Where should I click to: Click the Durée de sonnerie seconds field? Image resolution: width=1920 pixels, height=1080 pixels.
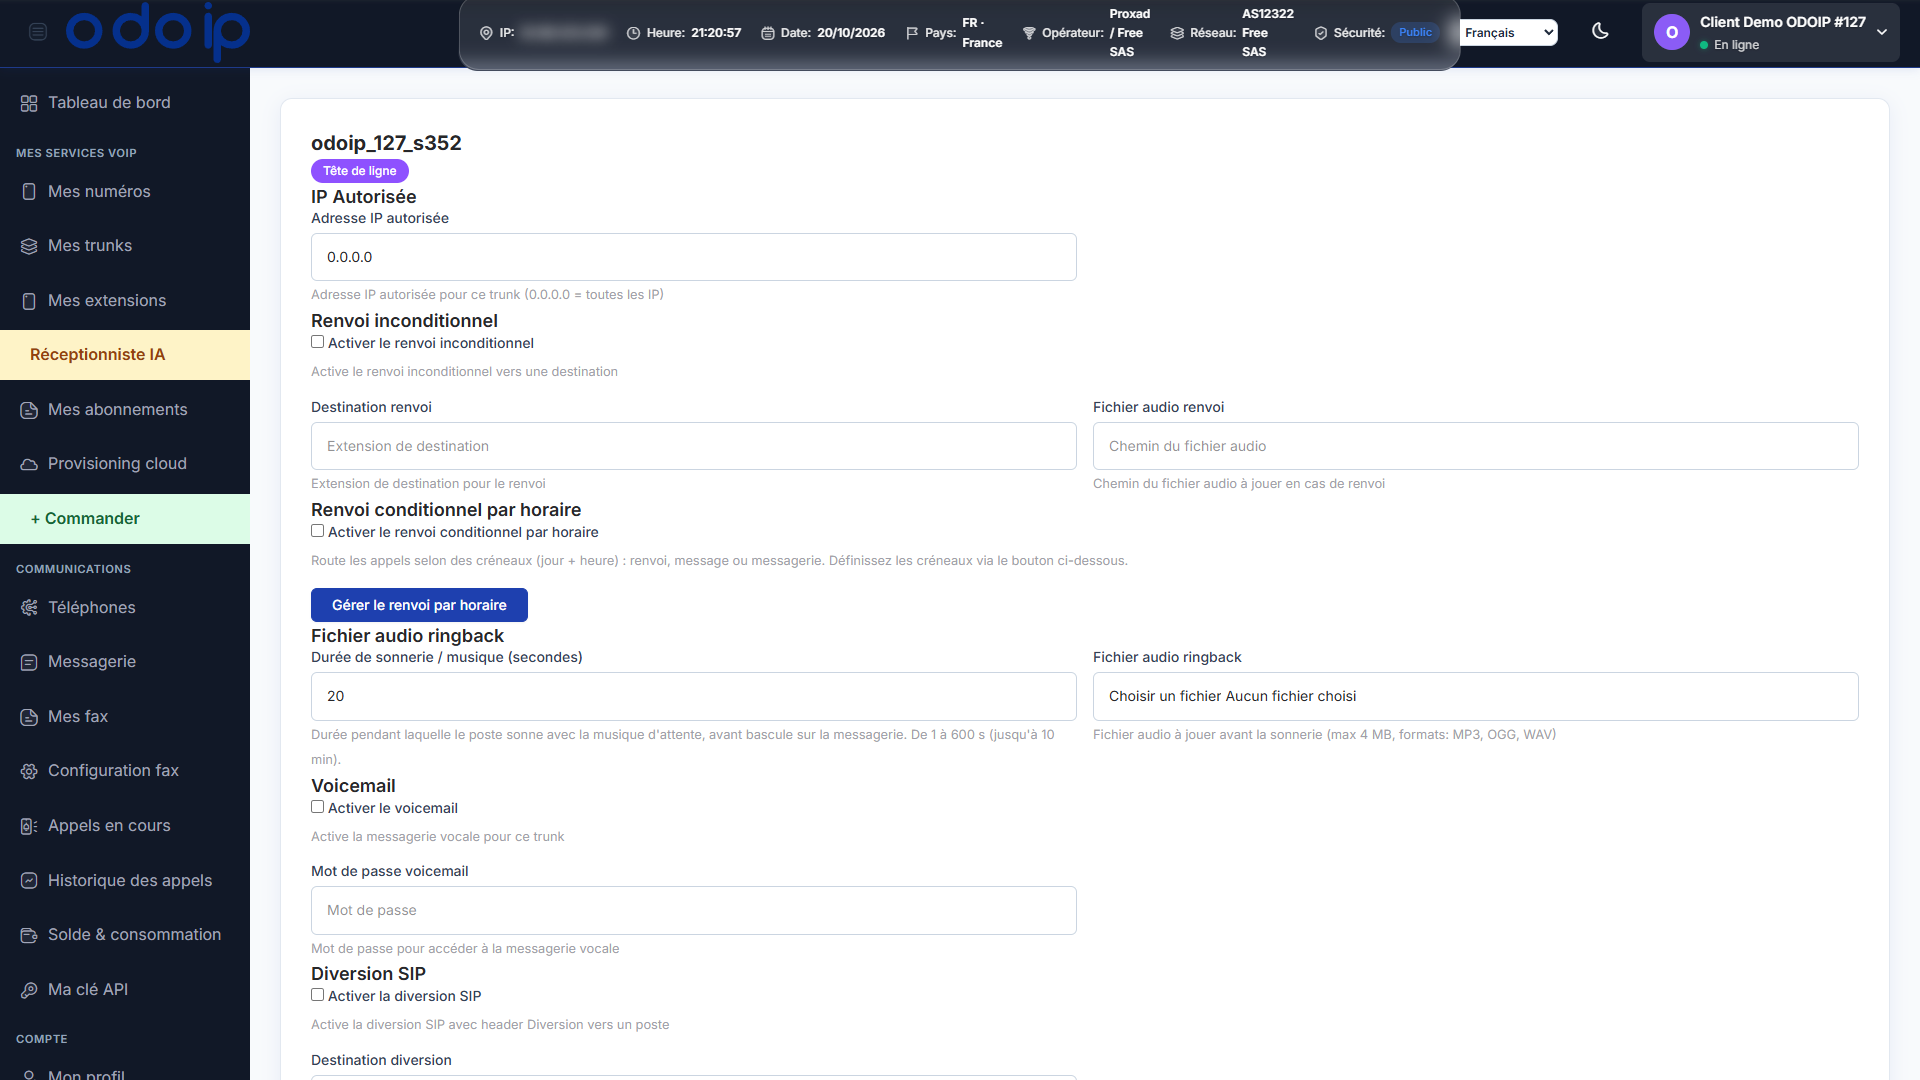tap(693, 696)
